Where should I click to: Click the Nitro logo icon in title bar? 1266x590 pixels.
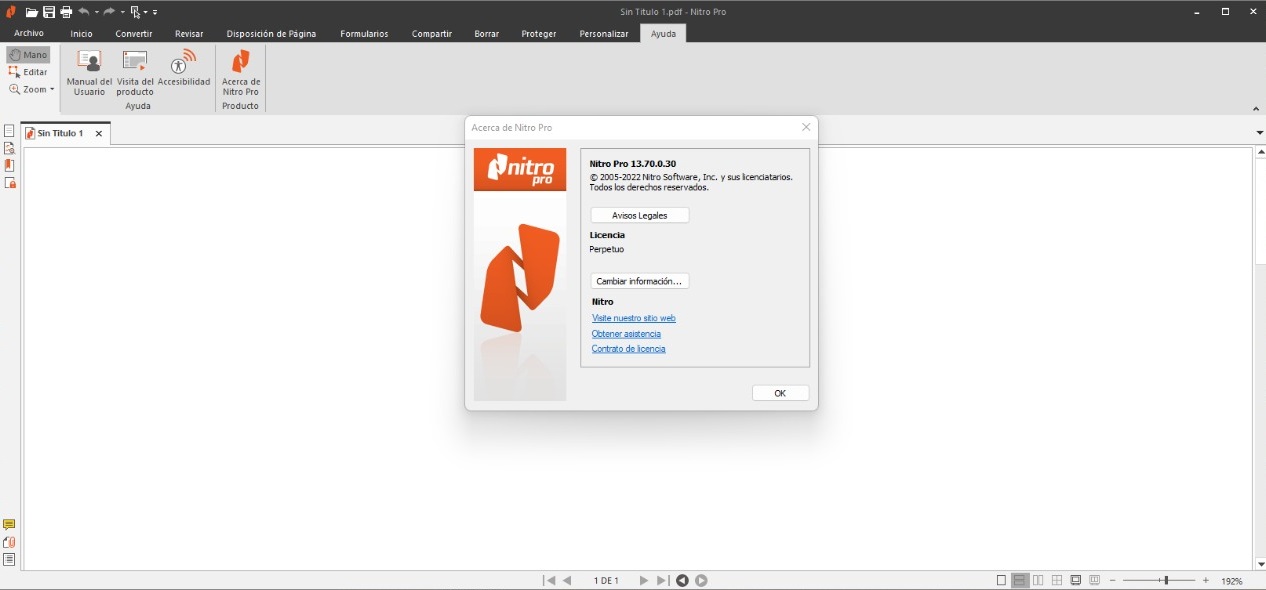click(x=11, y=12)
